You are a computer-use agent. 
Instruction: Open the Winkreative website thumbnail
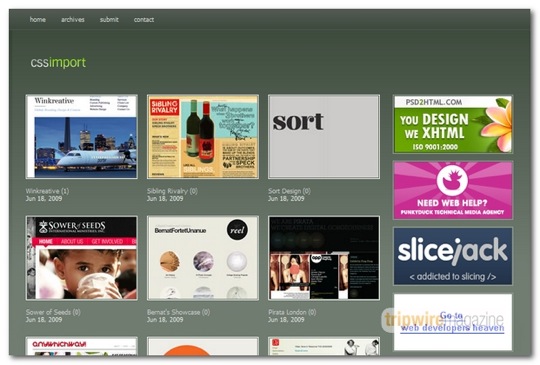(82, 137)
